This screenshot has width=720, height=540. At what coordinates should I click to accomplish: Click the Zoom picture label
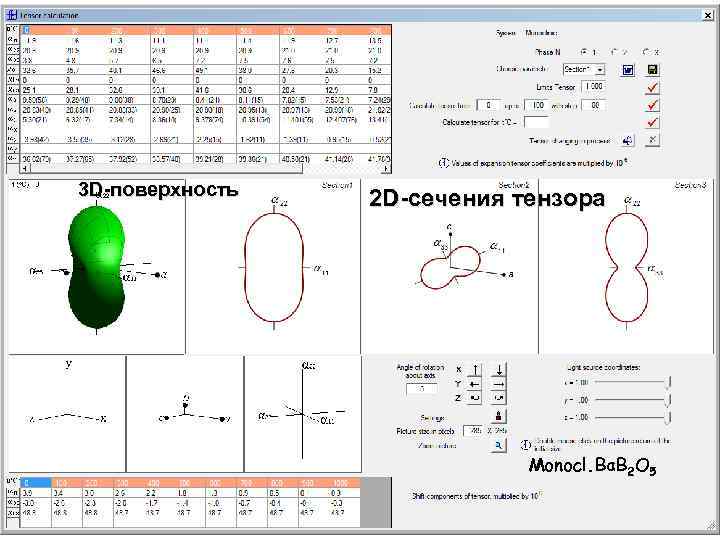coord(437,445)
